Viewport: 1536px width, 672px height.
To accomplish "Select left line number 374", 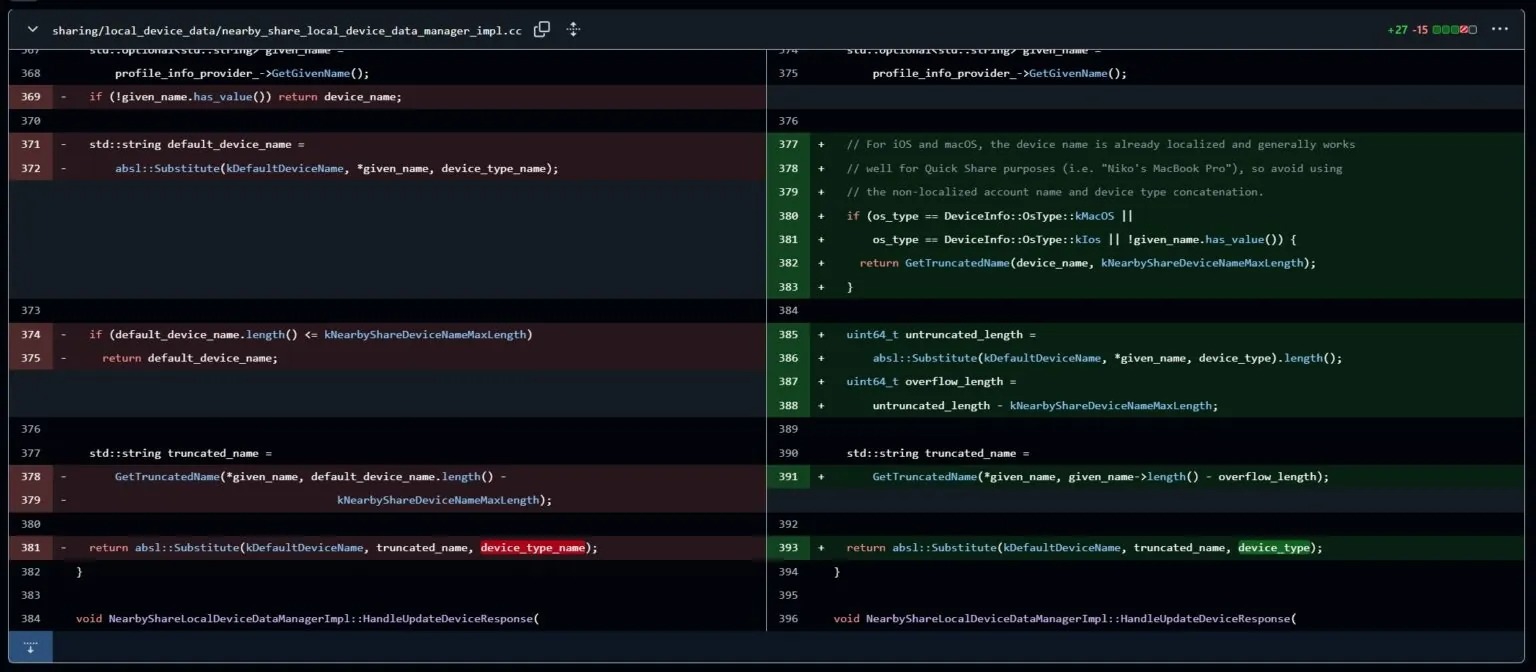I will coord(30,334).
